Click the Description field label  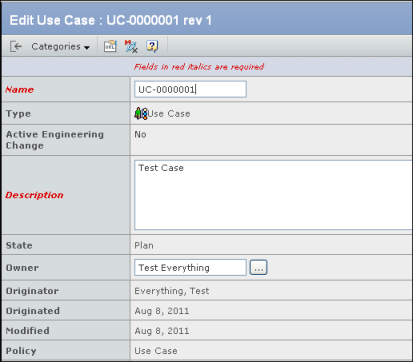[34, 195]
